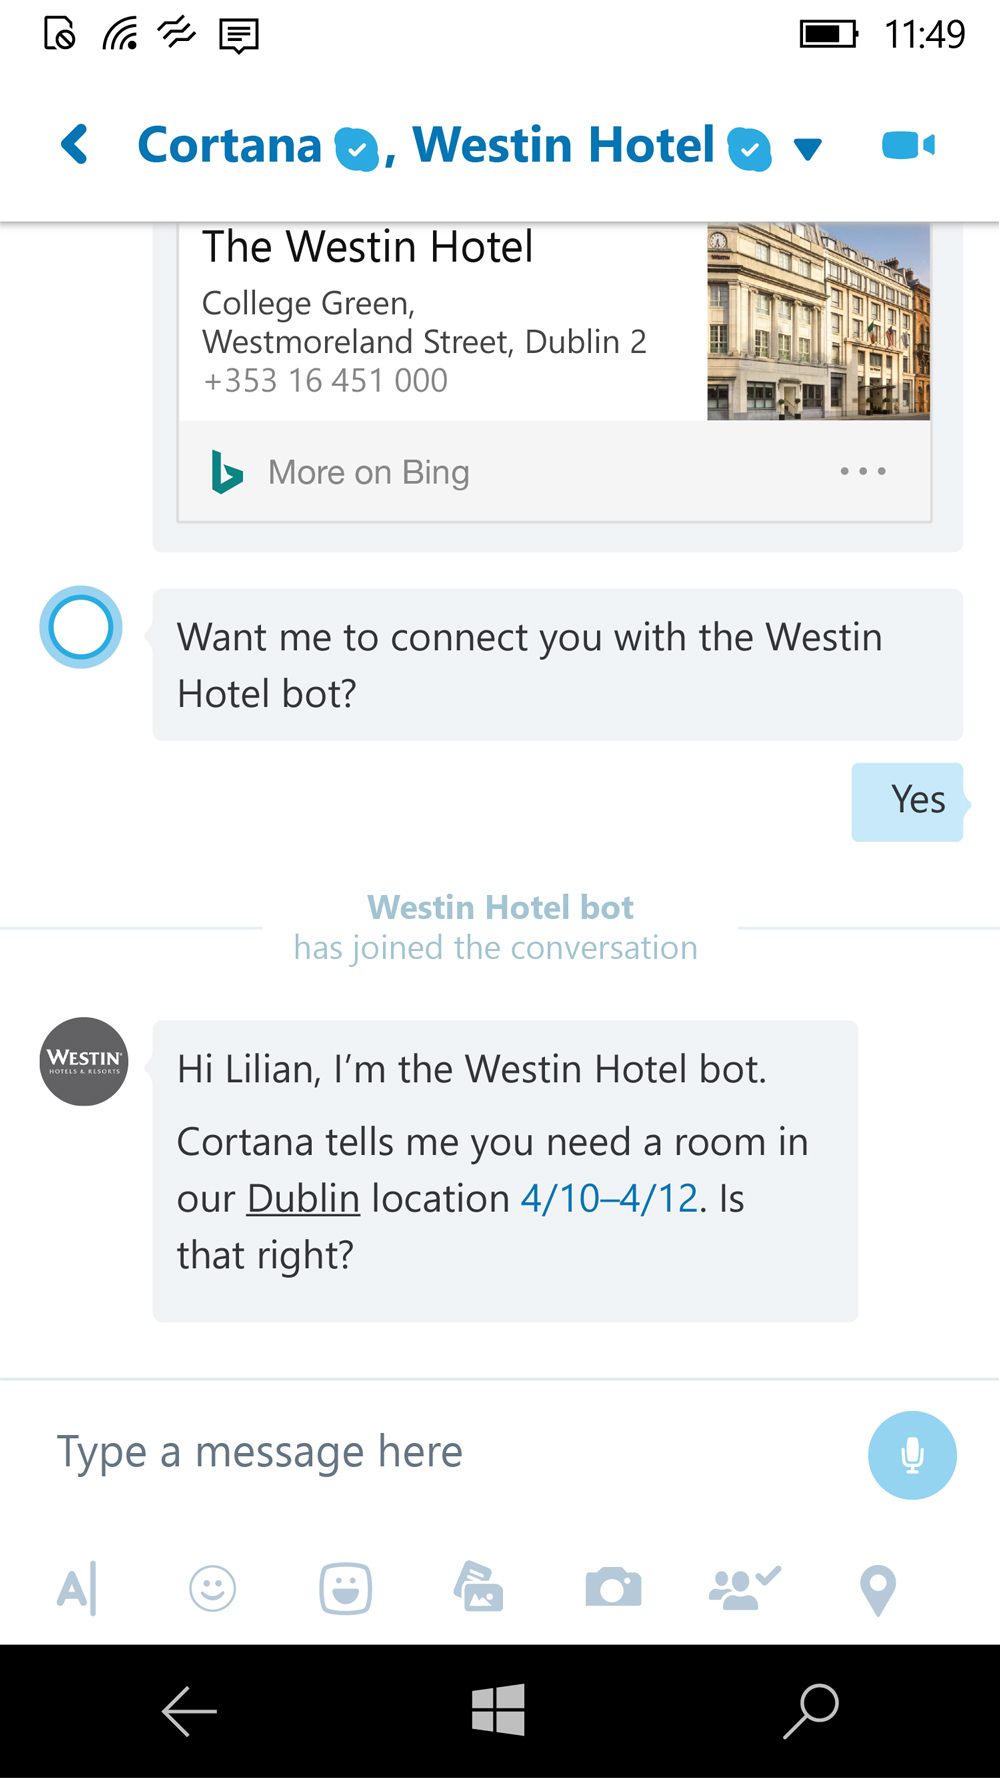Open the text formatting tool

tap(77, 1588)
